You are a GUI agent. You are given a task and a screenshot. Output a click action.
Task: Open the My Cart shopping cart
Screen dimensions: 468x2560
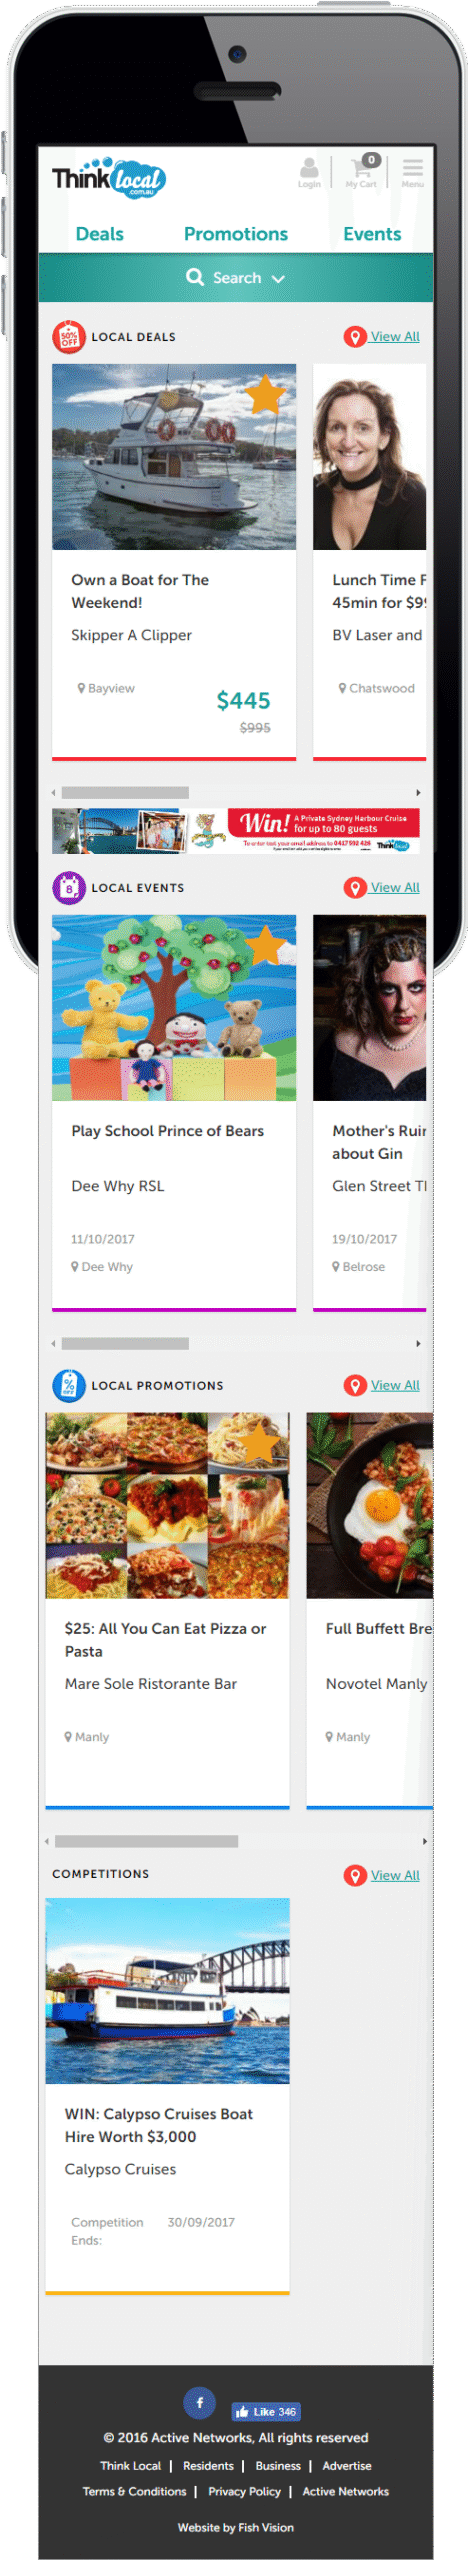362,171
